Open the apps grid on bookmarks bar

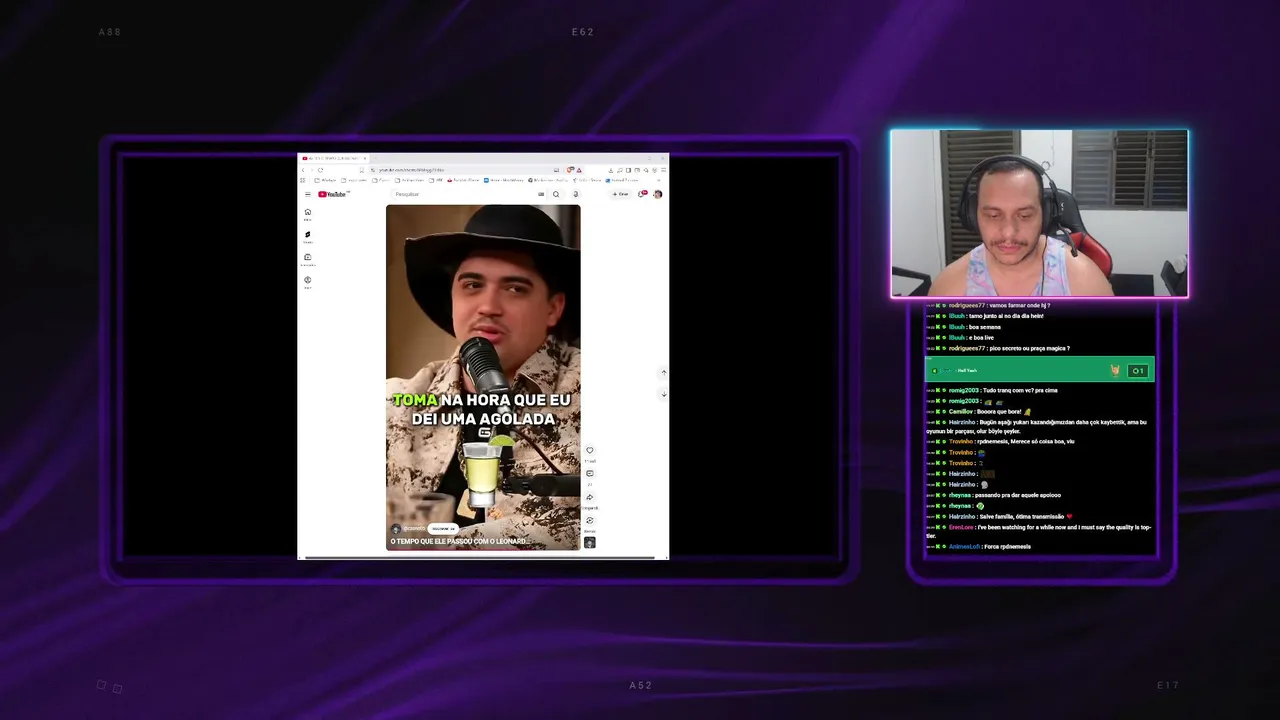[303, 180]
